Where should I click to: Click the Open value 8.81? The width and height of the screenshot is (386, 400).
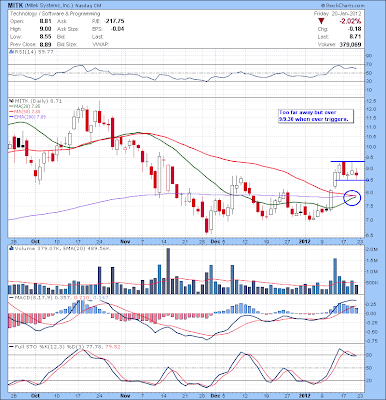click(45, 21)
